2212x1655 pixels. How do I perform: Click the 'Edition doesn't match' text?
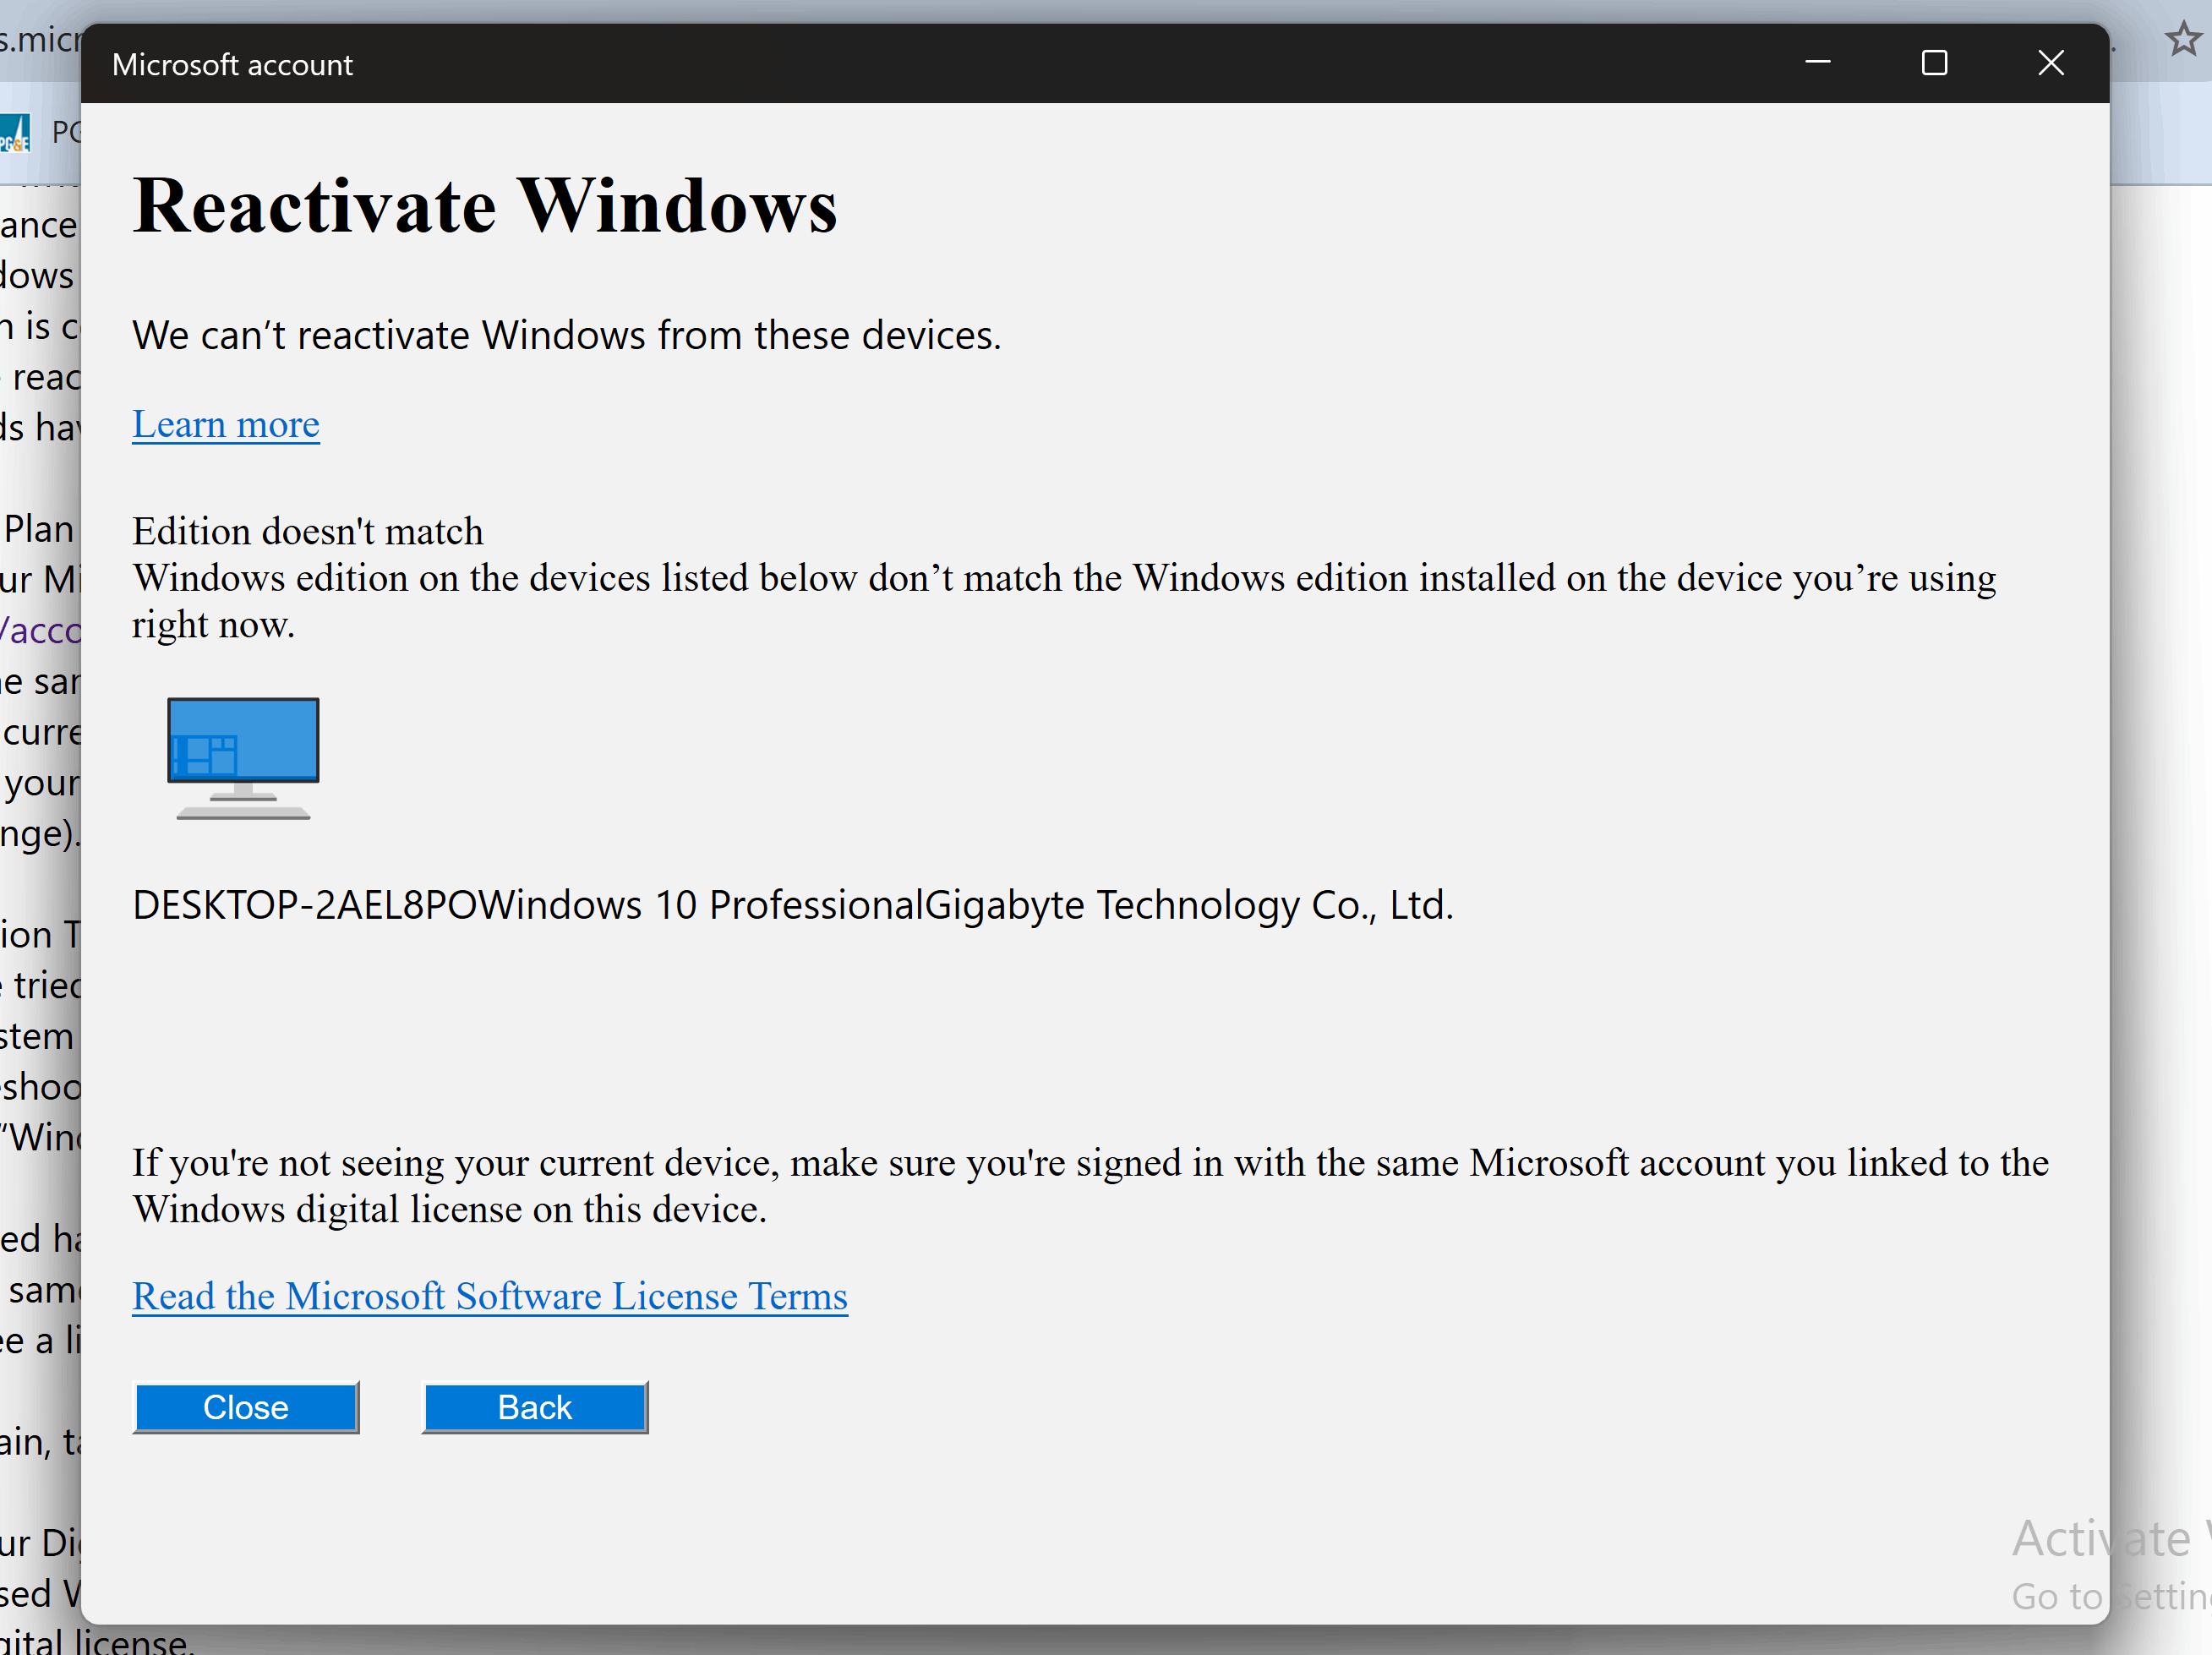coord(308,531)
